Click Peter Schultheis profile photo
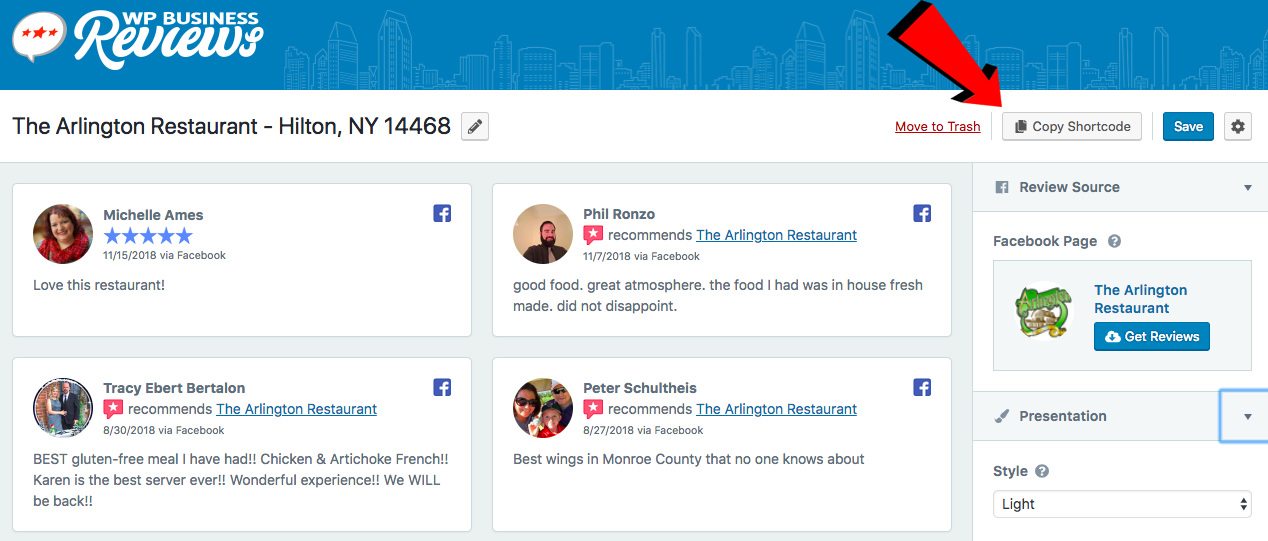1268x541 pixels. coord(543,408)
